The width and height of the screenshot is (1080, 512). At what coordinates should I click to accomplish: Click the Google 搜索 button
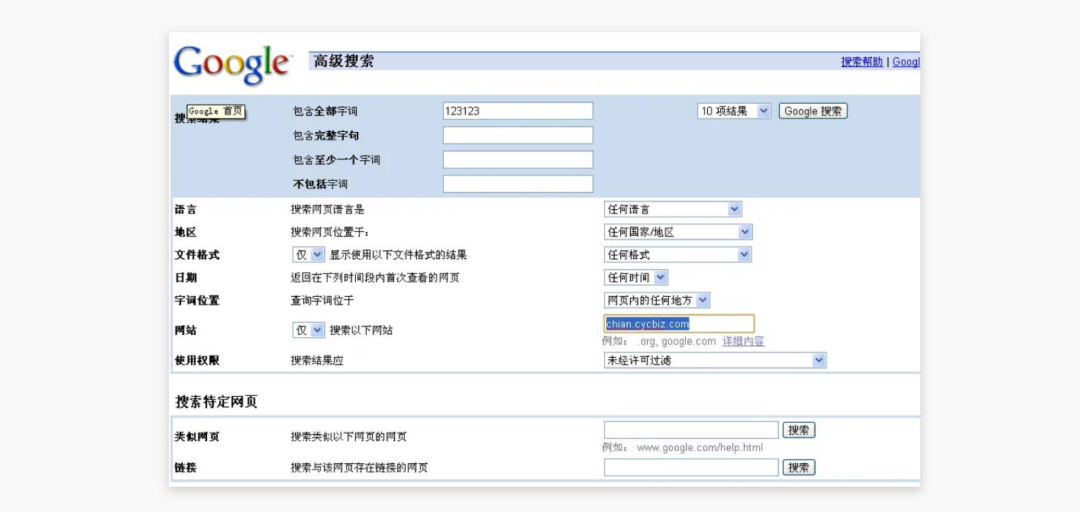pyautogui.click(x=813, y=111)
